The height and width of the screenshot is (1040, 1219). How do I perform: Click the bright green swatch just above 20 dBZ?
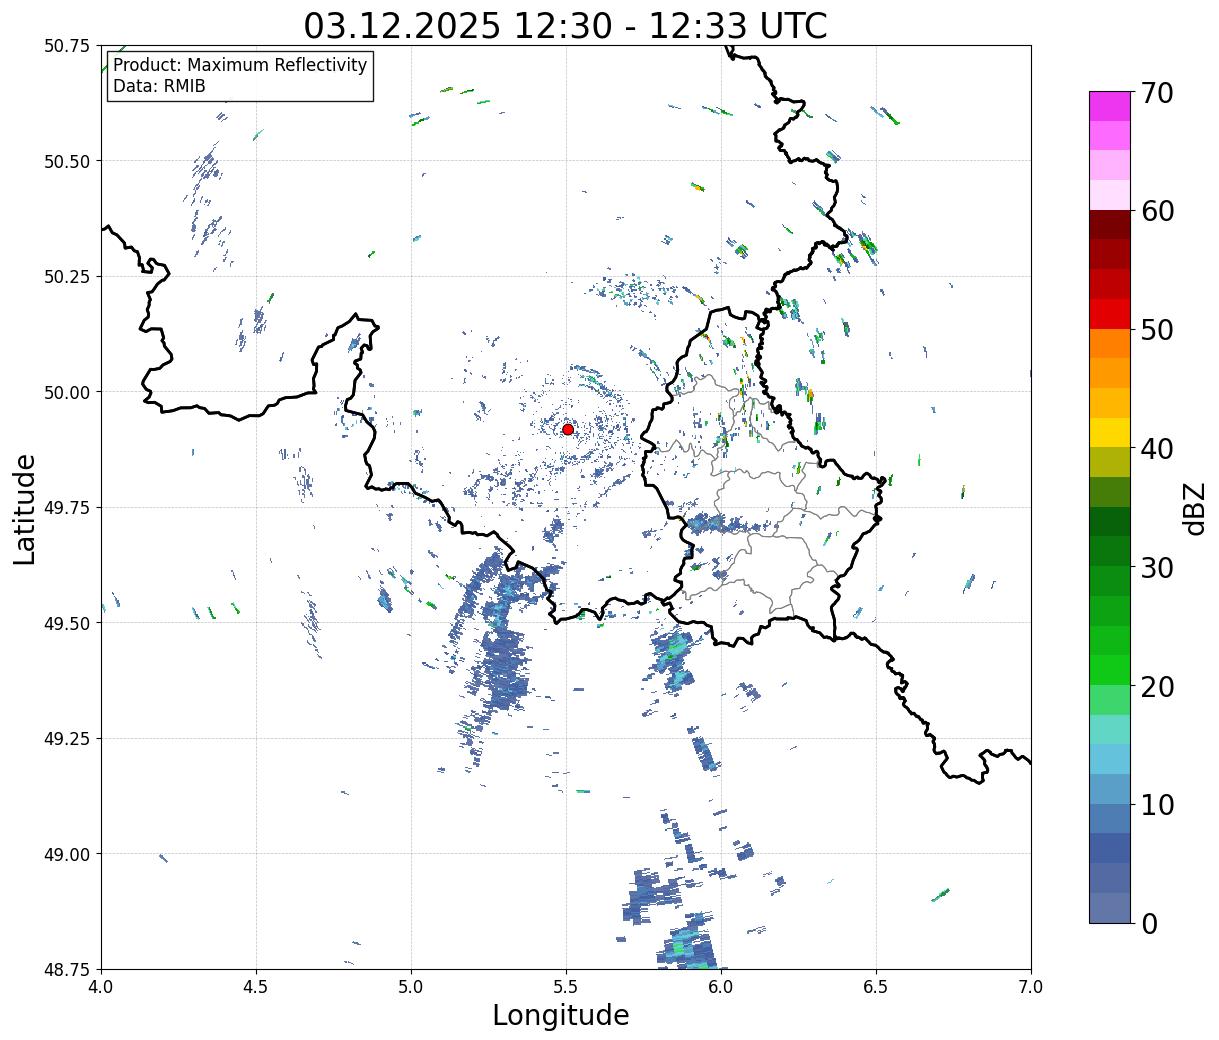tap(1110, 670)
